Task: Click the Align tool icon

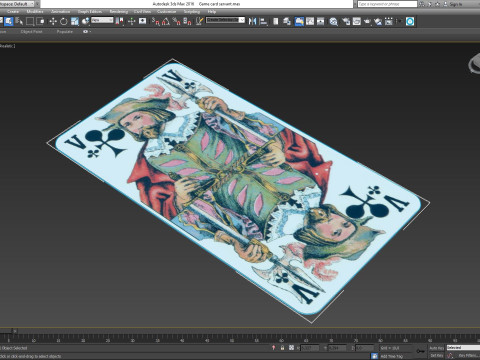Action: [263, 22]
